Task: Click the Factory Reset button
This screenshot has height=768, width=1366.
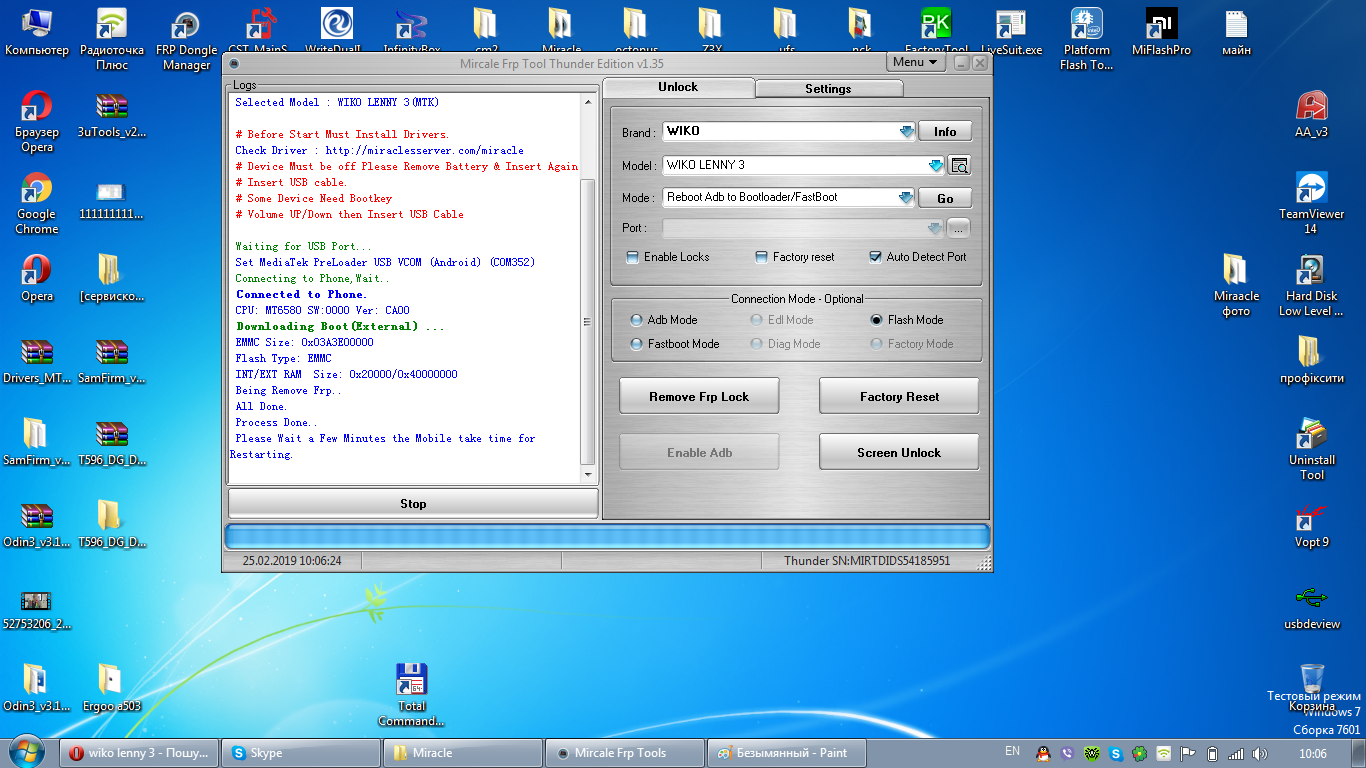Action: [x=899, y=396]
